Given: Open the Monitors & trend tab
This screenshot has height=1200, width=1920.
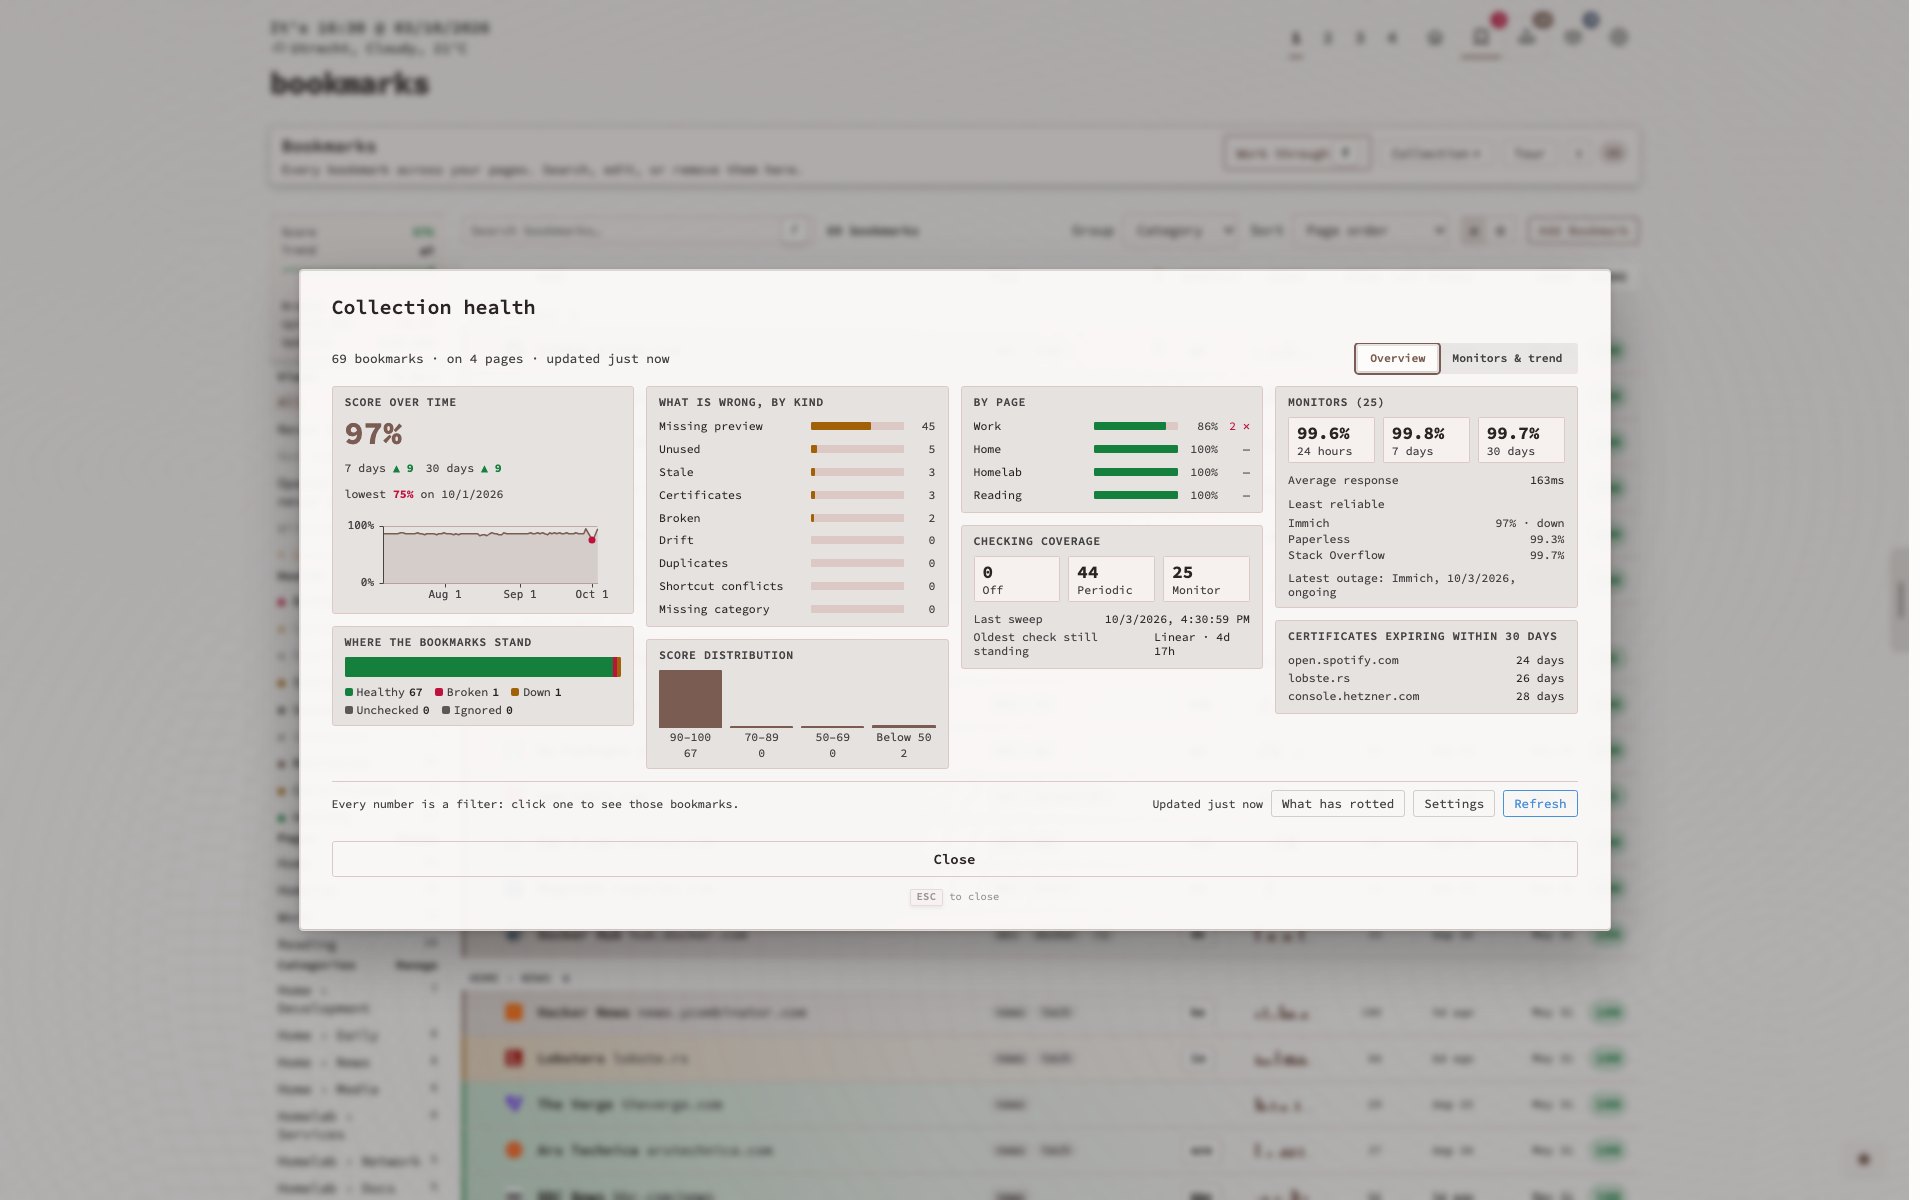Looking at the screenshot, I should (x=1507, y=358).
